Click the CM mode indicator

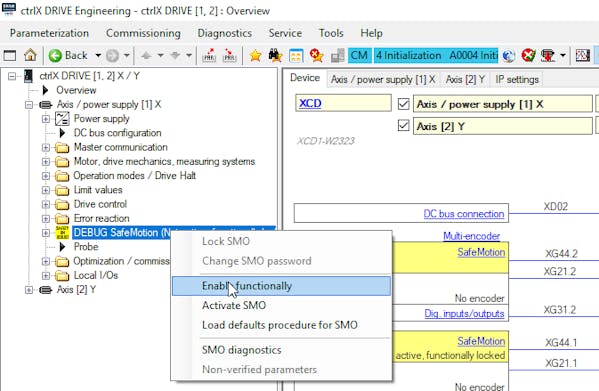(x=359, y=56)
